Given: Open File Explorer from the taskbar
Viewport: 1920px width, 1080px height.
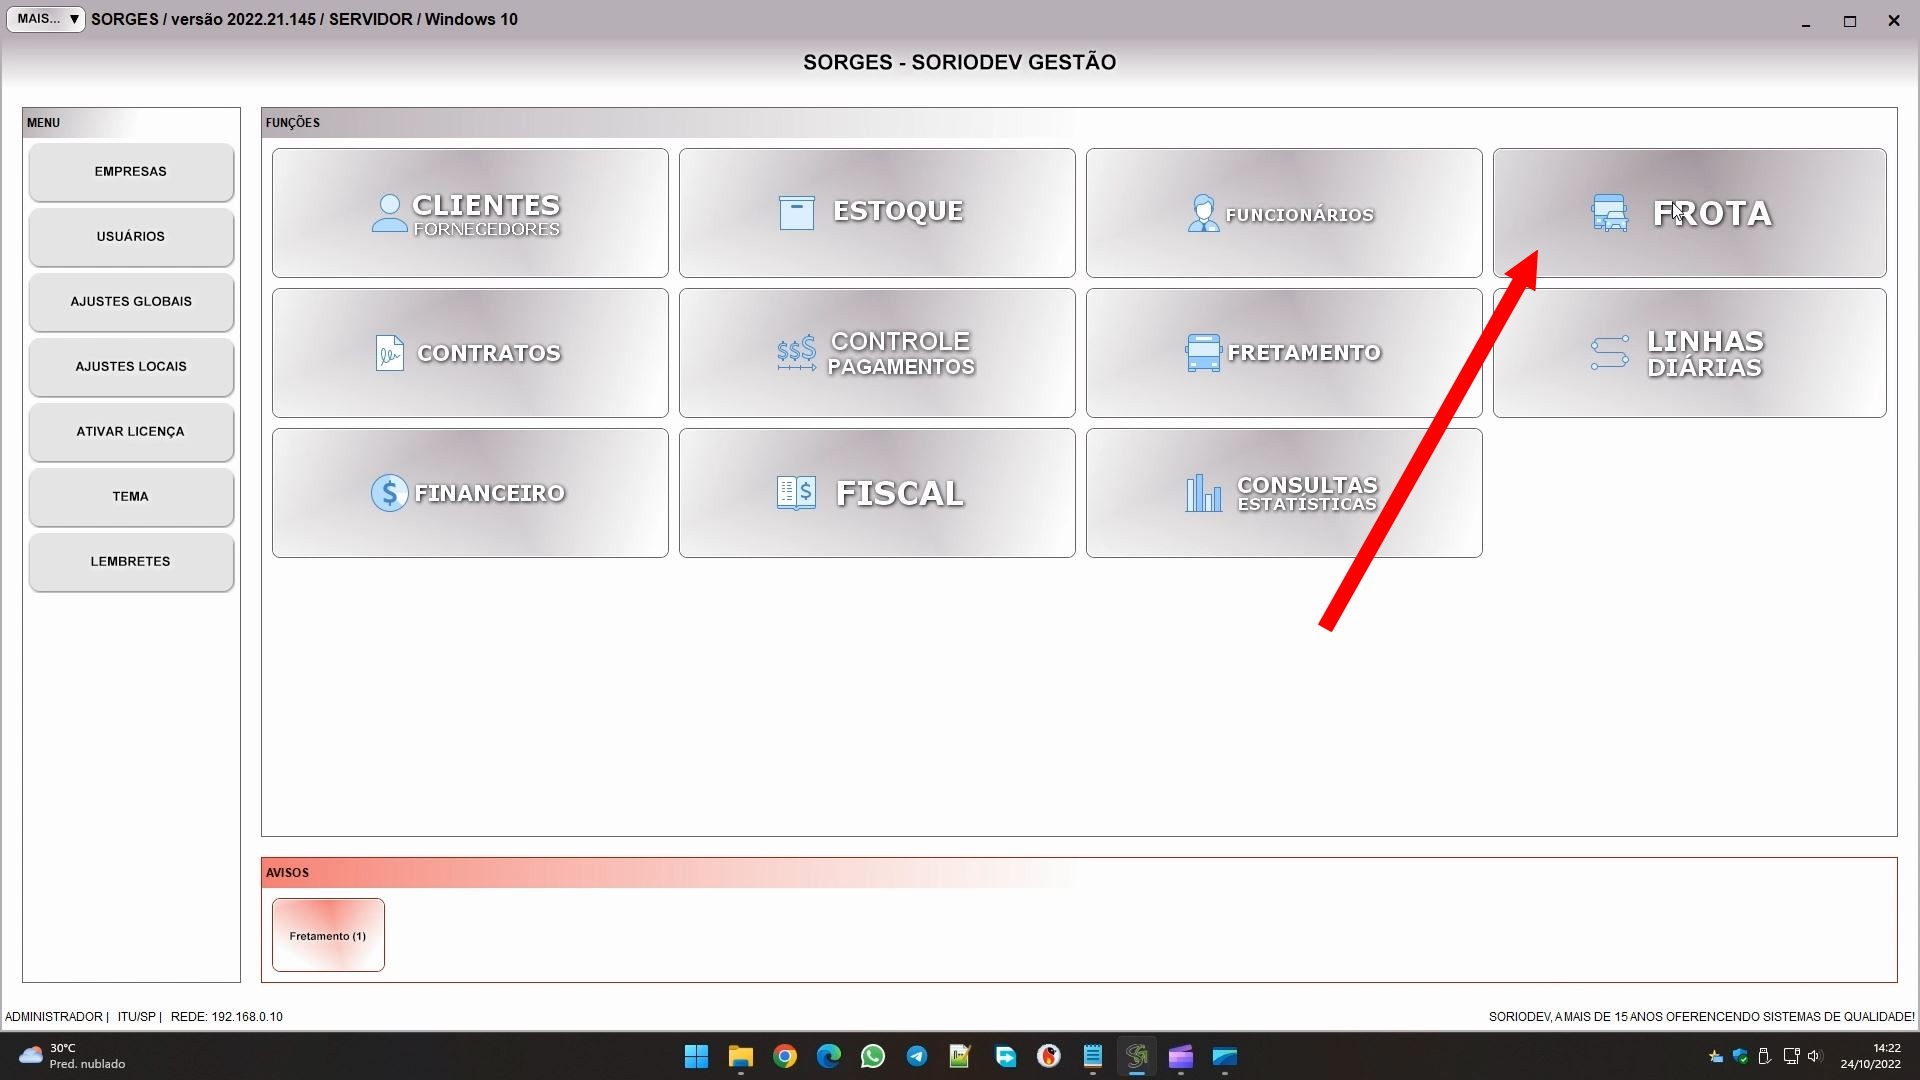Looking at the screenshot, I should 740,1056.
